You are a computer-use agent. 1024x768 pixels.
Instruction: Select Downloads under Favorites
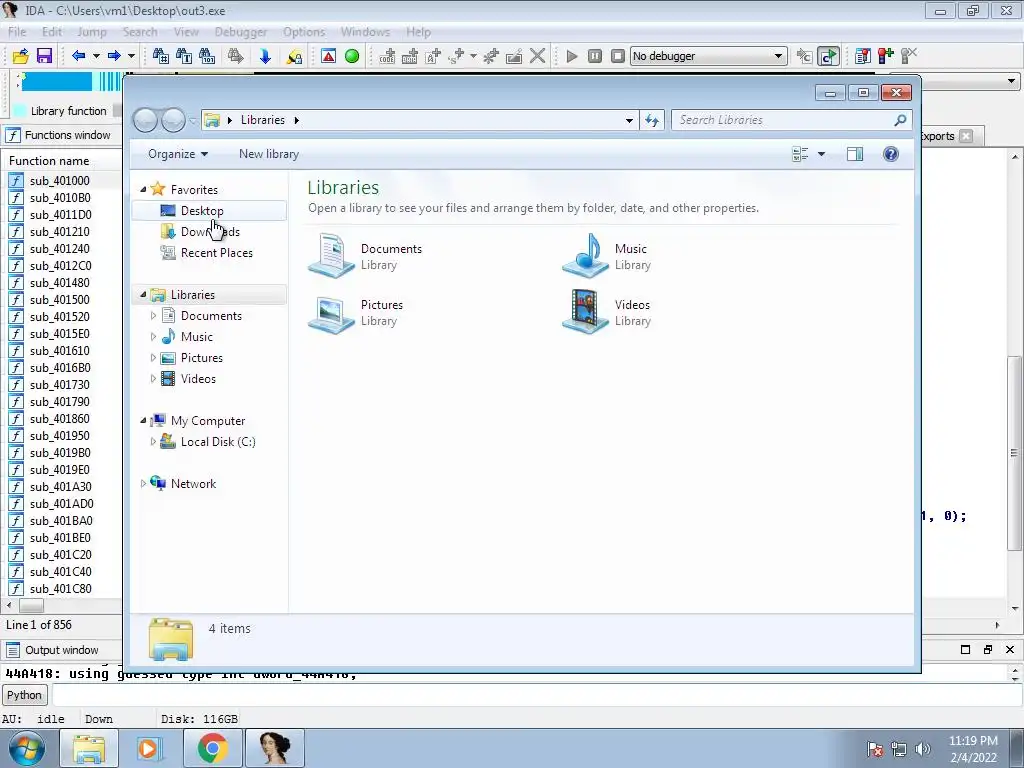[x=209, y=232]
